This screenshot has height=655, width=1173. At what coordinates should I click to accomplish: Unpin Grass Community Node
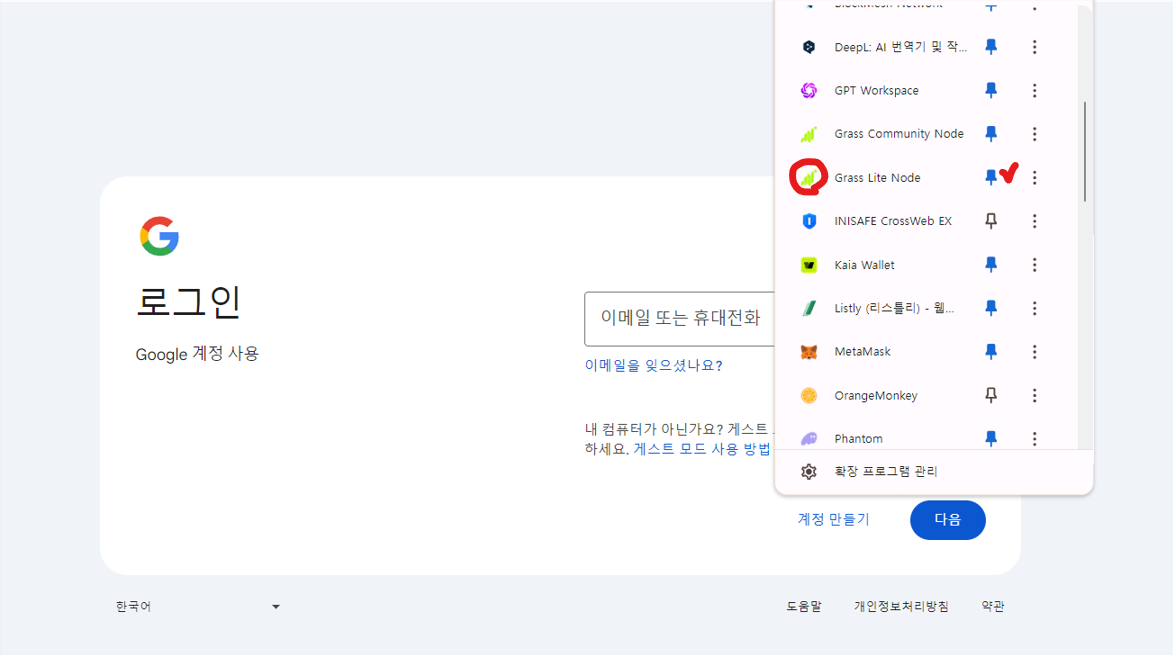991,134
